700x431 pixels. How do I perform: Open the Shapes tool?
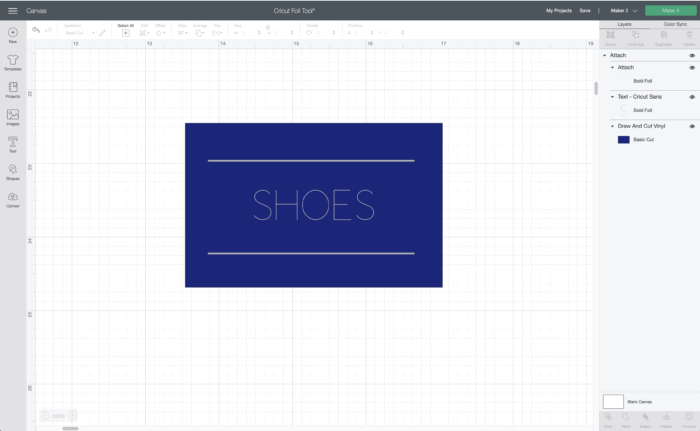coord(13,171)
